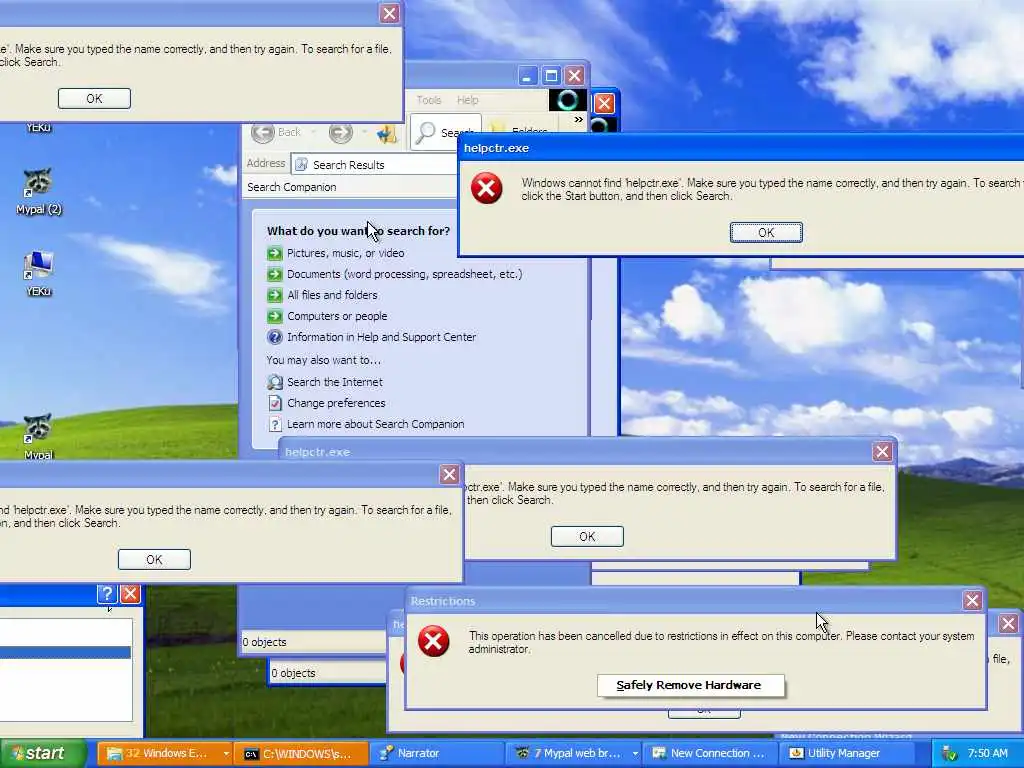Expand the Windows Explorer taskbar group dropdown arrow
This screenshot has width=1024, height=768.
226,754
